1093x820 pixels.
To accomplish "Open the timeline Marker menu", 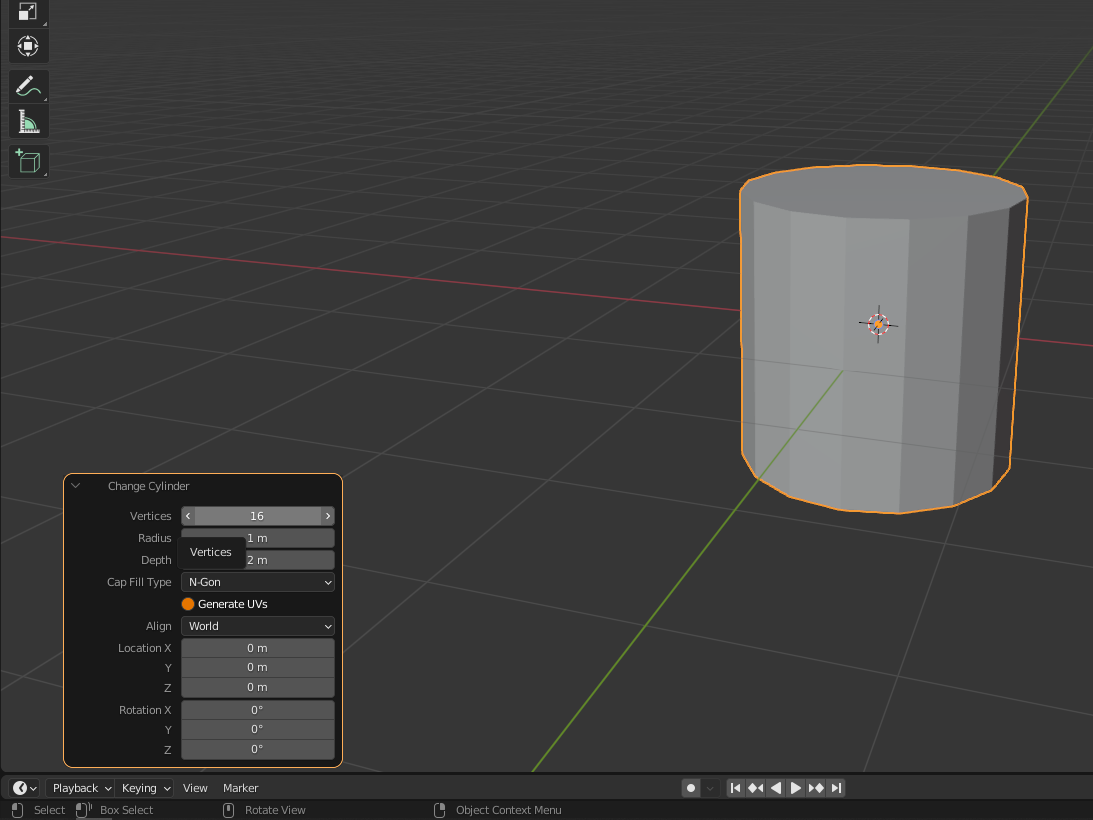I will coord(240,788).
